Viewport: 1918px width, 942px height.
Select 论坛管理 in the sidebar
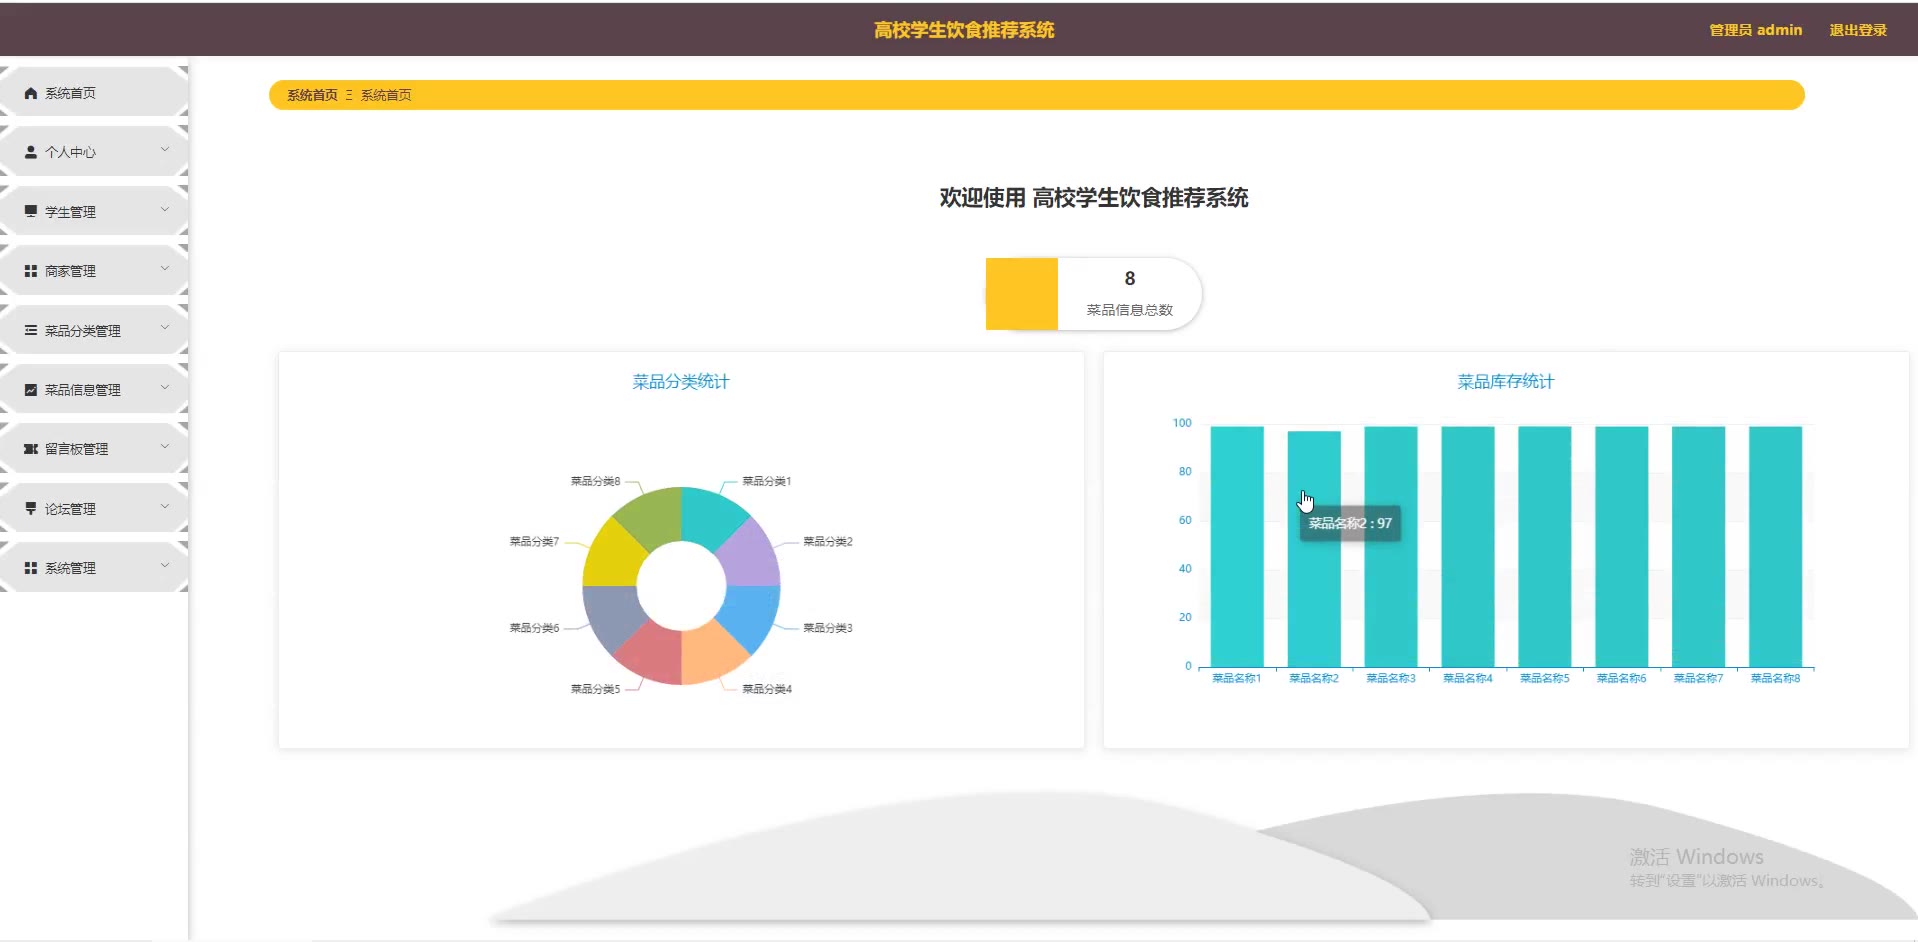pyautogui.click(x=94, y=508)
